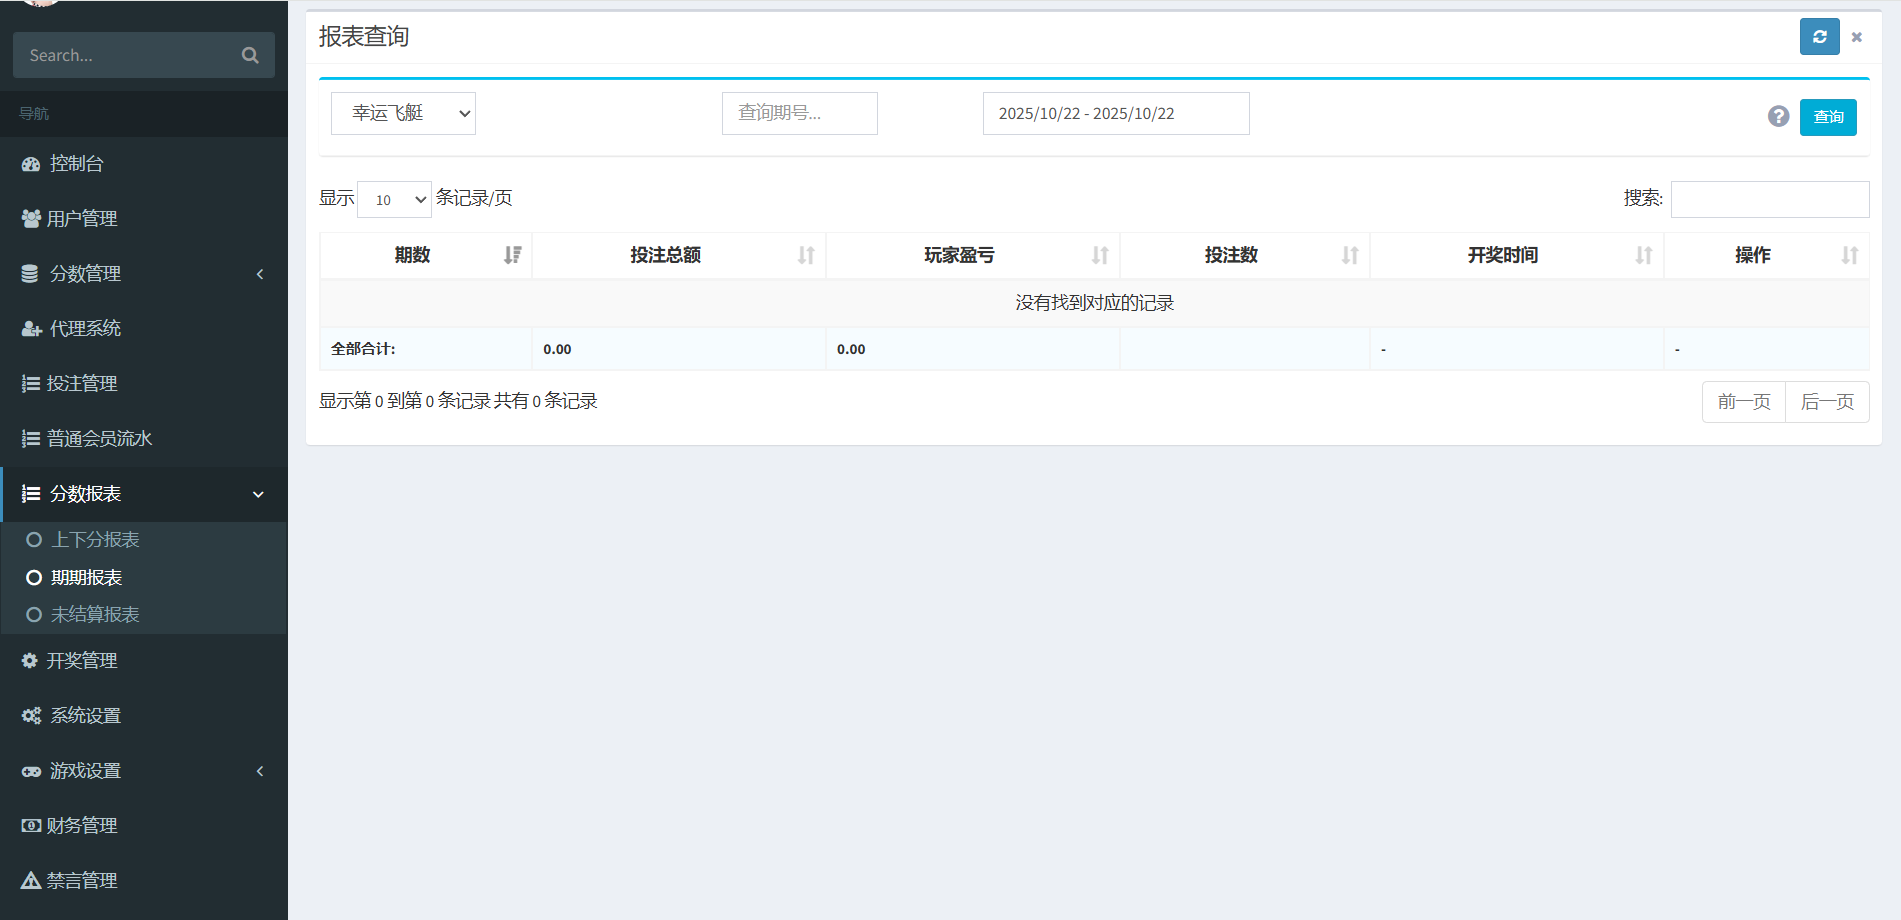The height and width of the screenshot is (920, 1901).
Task: Open the date range picker field
Action: coord(1115,114)
